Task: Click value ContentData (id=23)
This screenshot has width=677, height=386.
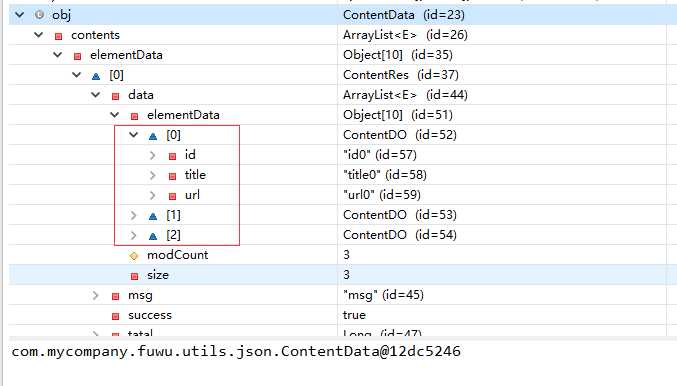Action: point(404,15)
